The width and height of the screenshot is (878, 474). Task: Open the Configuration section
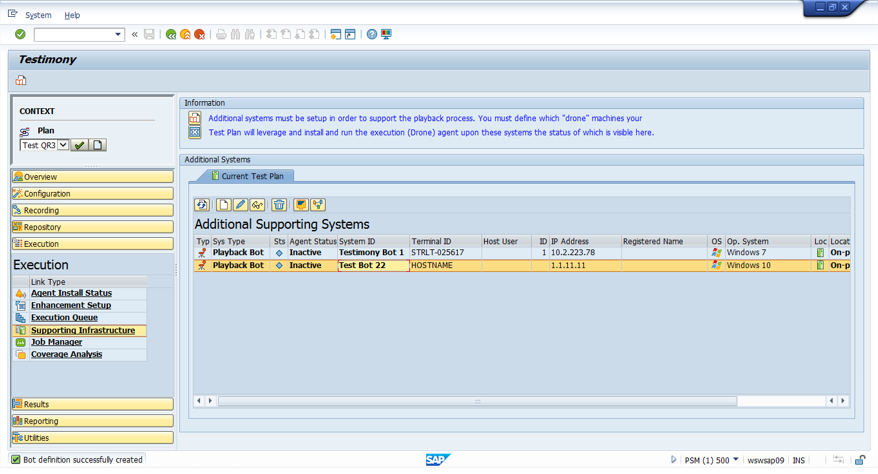pyautogui.click(x=92, y=194)
